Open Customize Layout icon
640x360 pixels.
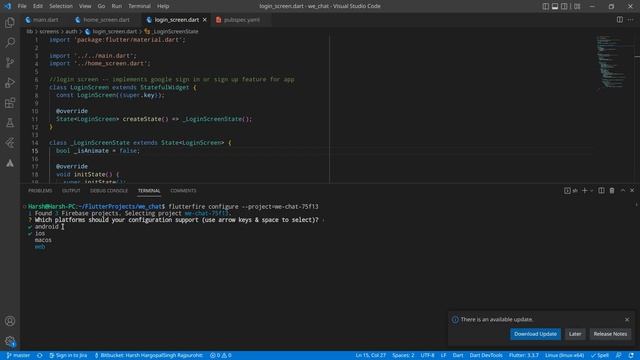(577, 6)
